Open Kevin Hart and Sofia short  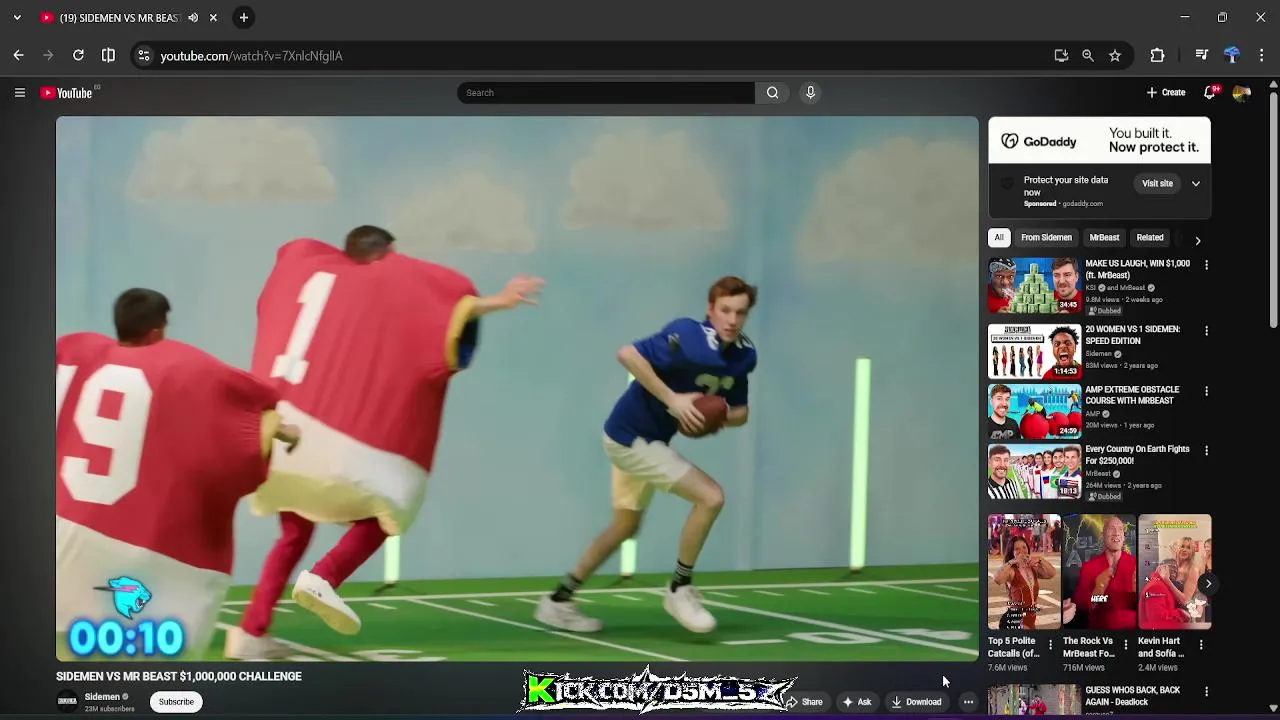click(1174, 572)
